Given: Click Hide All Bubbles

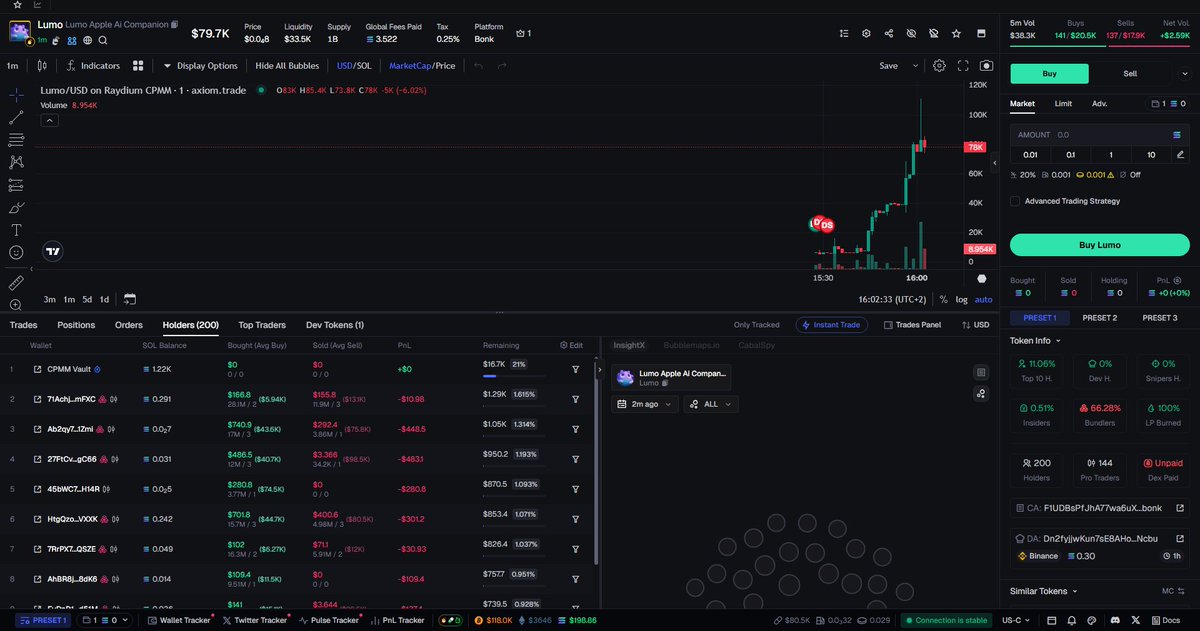Looking at the screenshot, I should [287, 66].
